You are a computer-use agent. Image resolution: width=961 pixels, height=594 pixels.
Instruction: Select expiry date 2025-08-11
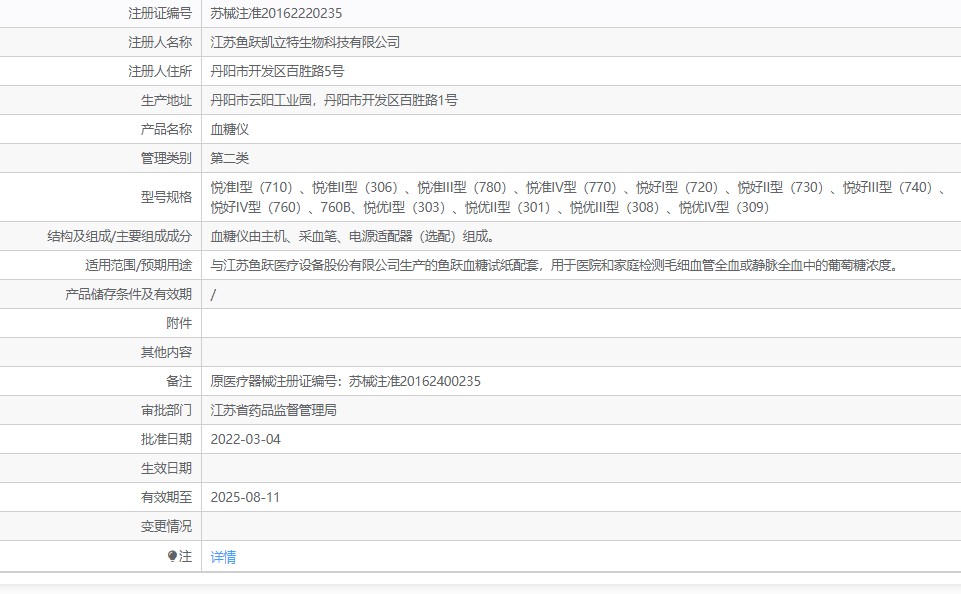(x=245, y=497)
